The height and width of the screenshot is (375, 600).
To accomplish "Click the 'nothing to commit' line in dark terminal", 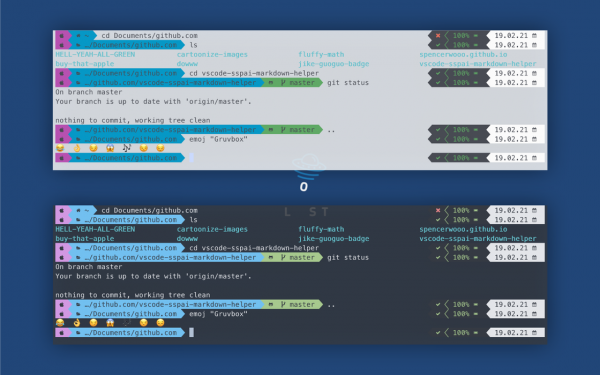I will [x=133, y=295].
